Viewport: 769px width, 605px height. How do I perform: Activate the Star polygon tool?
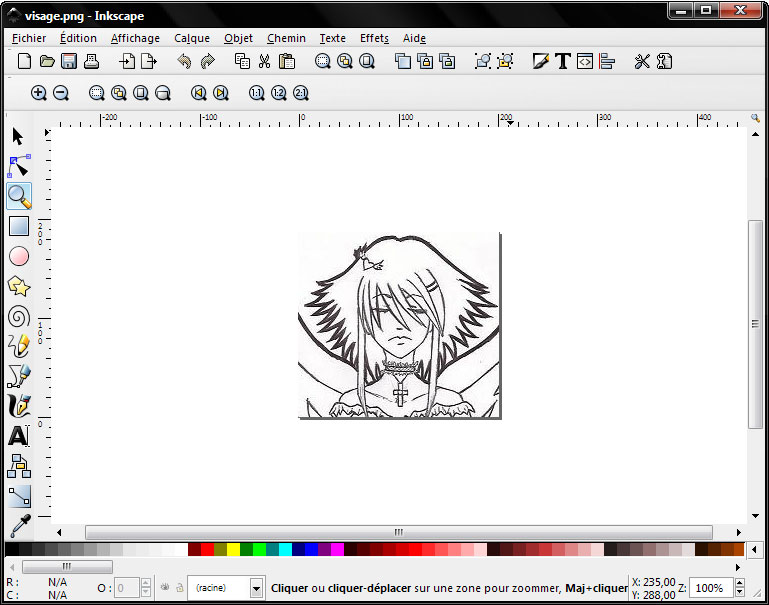(x=19, y=287)
